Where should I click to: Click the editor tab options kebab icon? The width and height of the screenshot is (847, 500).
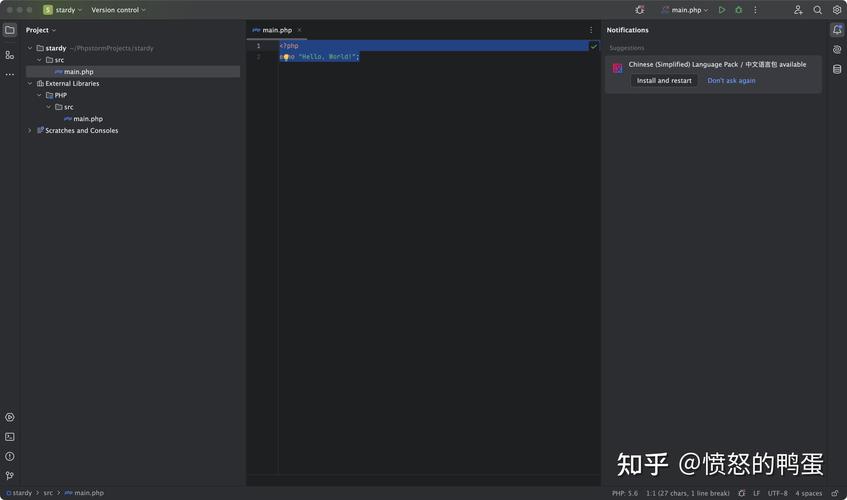[590, 30]
